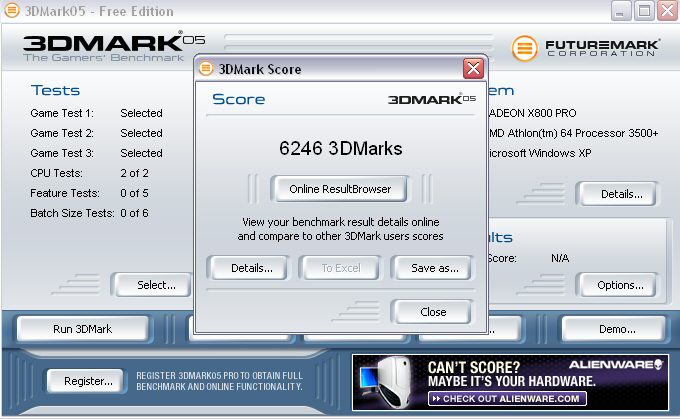680x419 pixels.
Task: Close the 3DMark05 main window
Action: coord(667,11)
